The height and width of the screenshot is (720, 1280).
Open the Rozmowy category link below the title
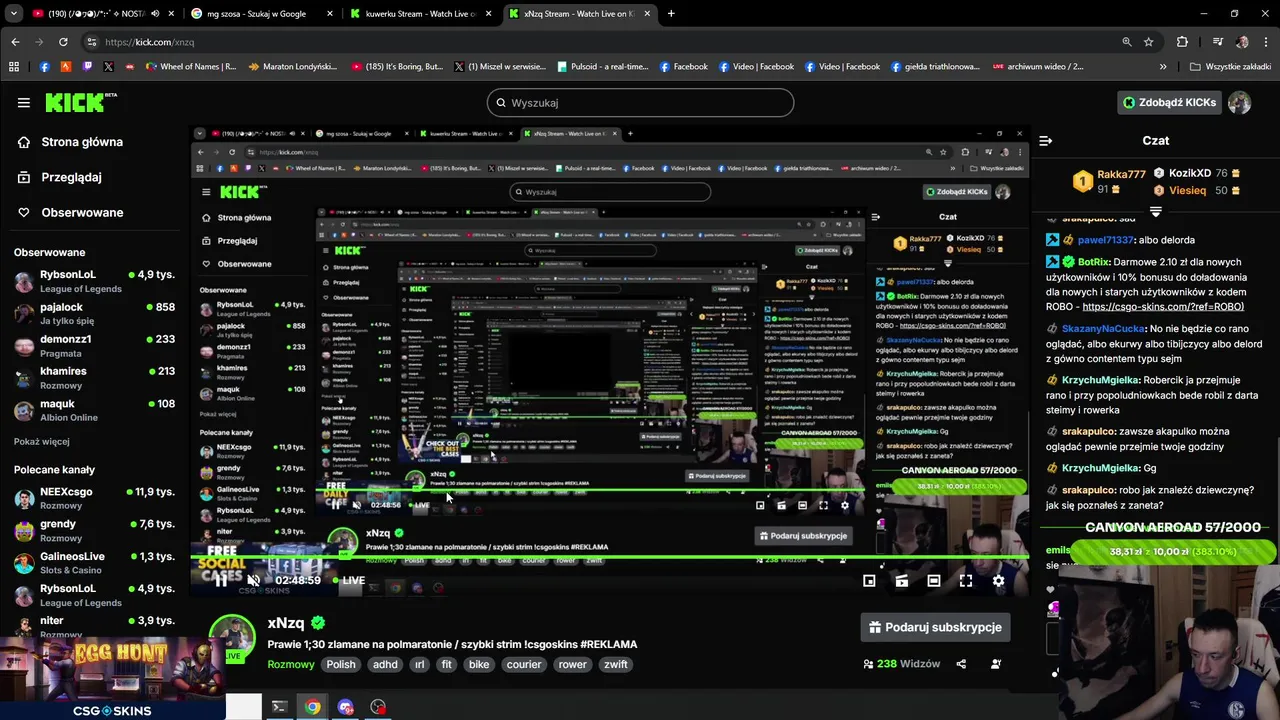(x=291, y=664)
